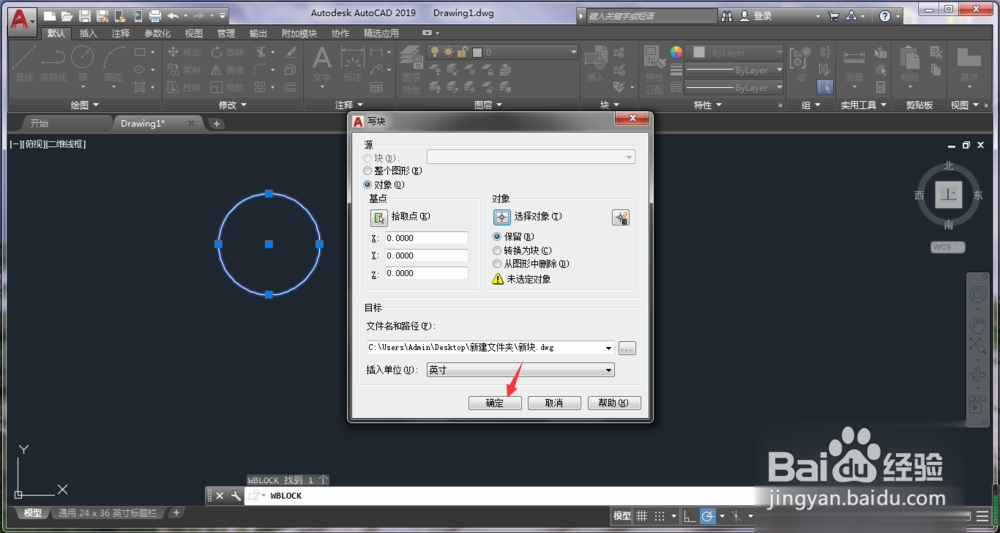Screen dimensions: 1000x533
Task: Click the object color wheel swatch in Properties panel
Action: click(676, 52)
